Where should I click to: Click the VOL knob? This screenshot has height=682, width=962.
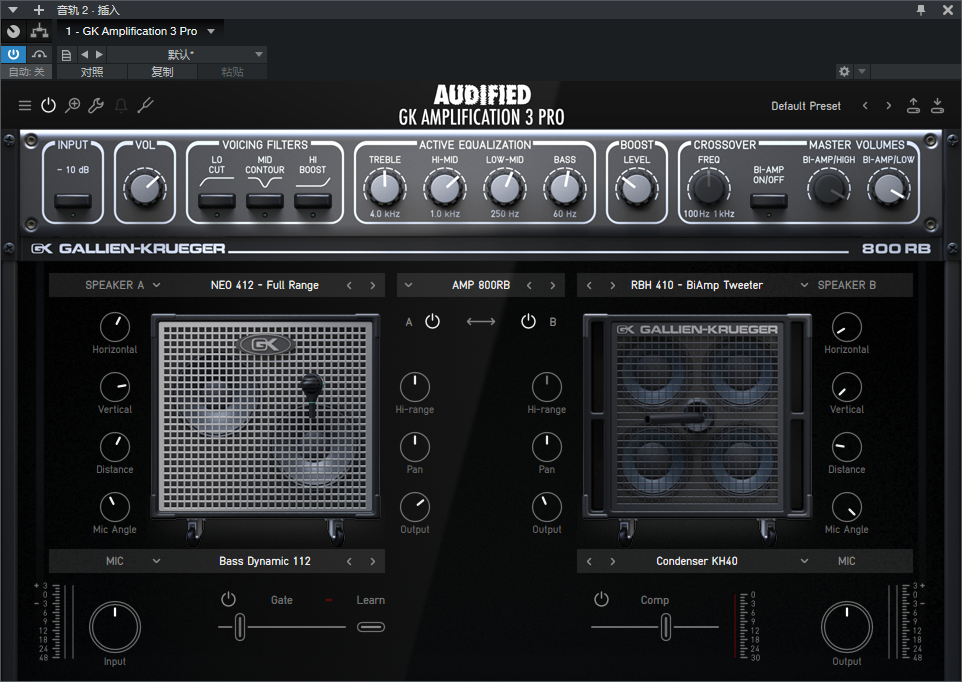(x=145, y=188)
